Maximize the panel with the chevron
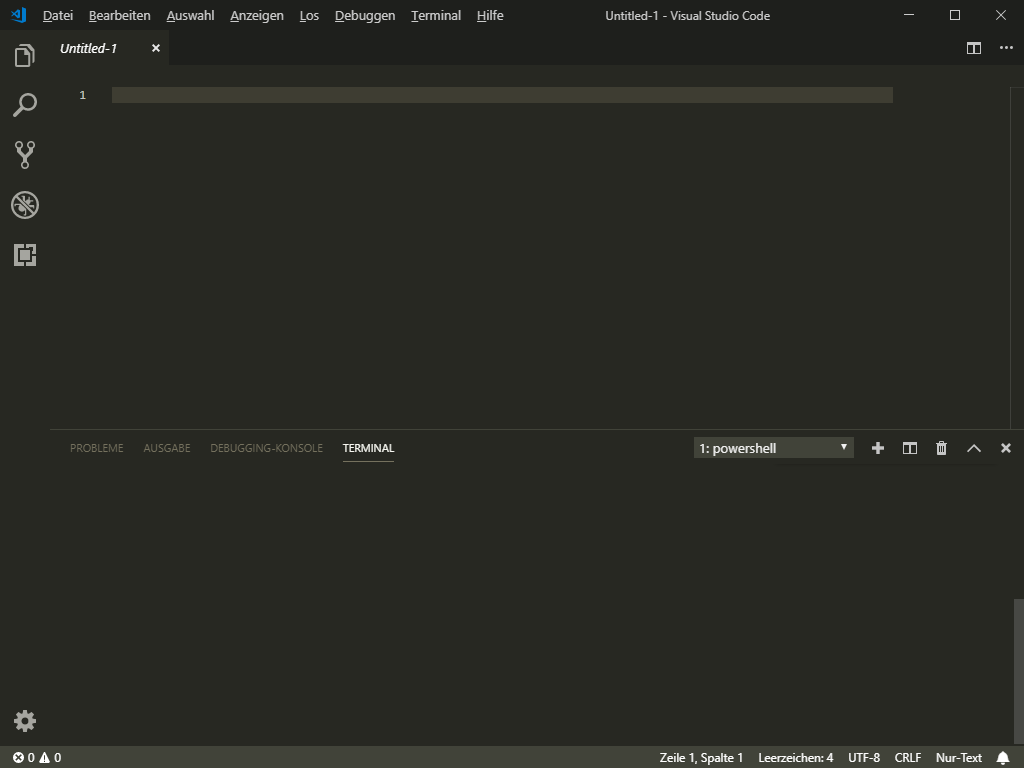Image resolution: width=1024 pixels, height=768 pixels. (x=973, y=448)
